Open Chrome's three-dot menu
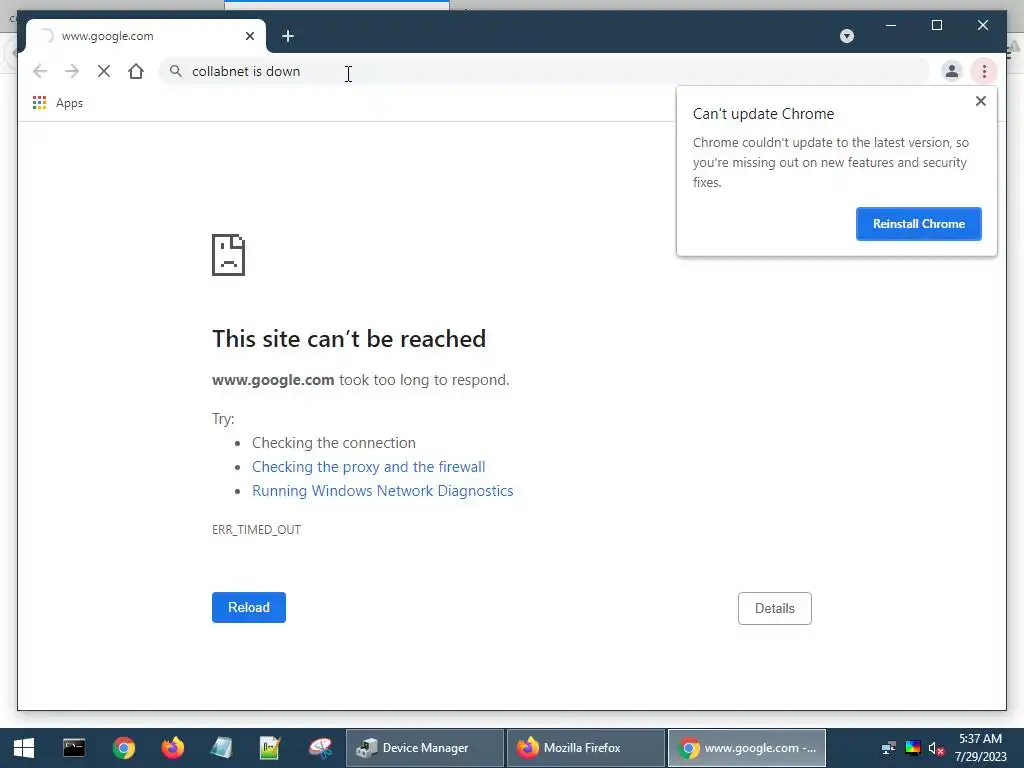Screen dimensions: 1024x768 (984, 71)
